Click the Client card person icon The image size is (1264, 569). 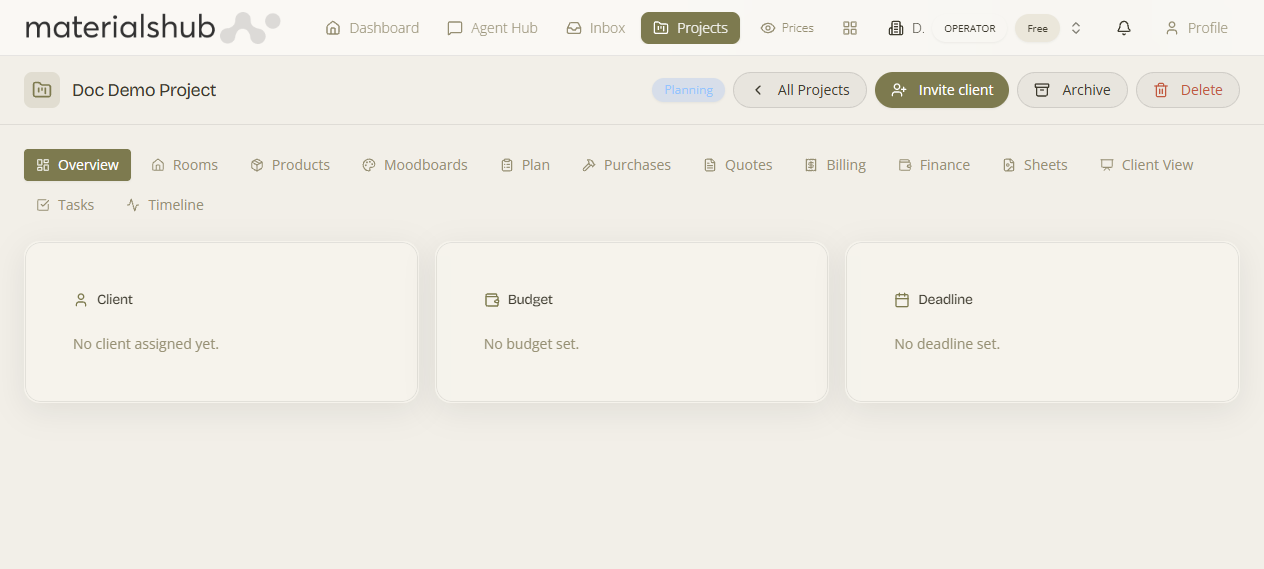point(81,300)
